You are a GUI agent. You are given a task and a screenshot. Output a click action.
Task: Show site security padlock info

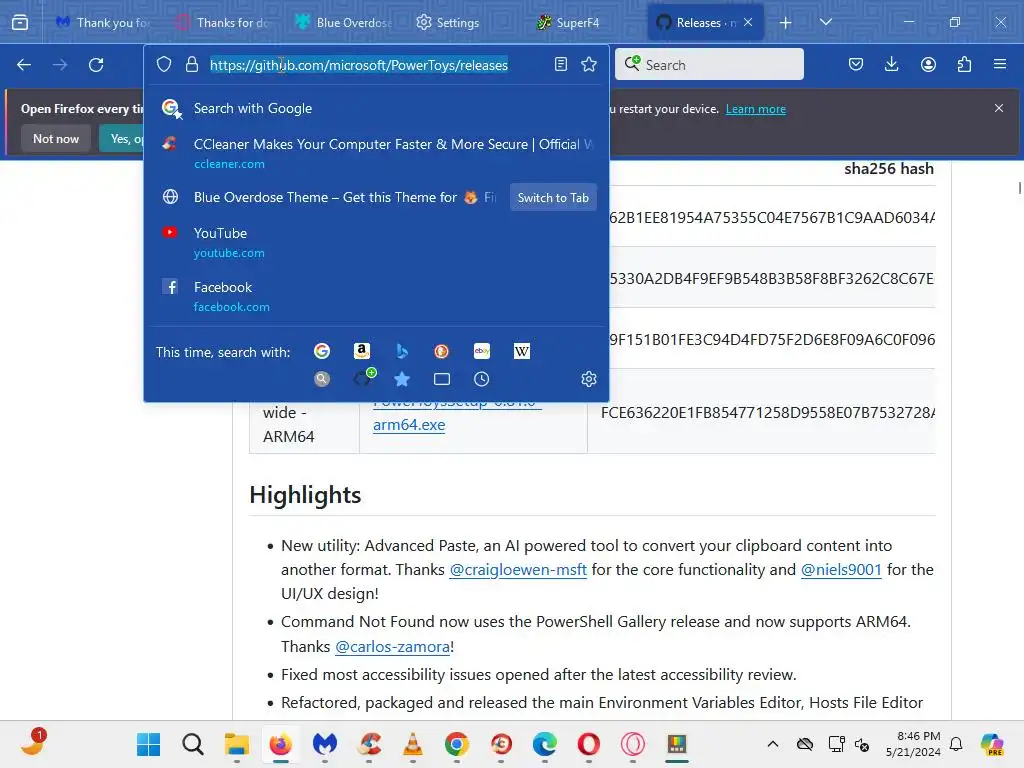[x=191, y=65]
